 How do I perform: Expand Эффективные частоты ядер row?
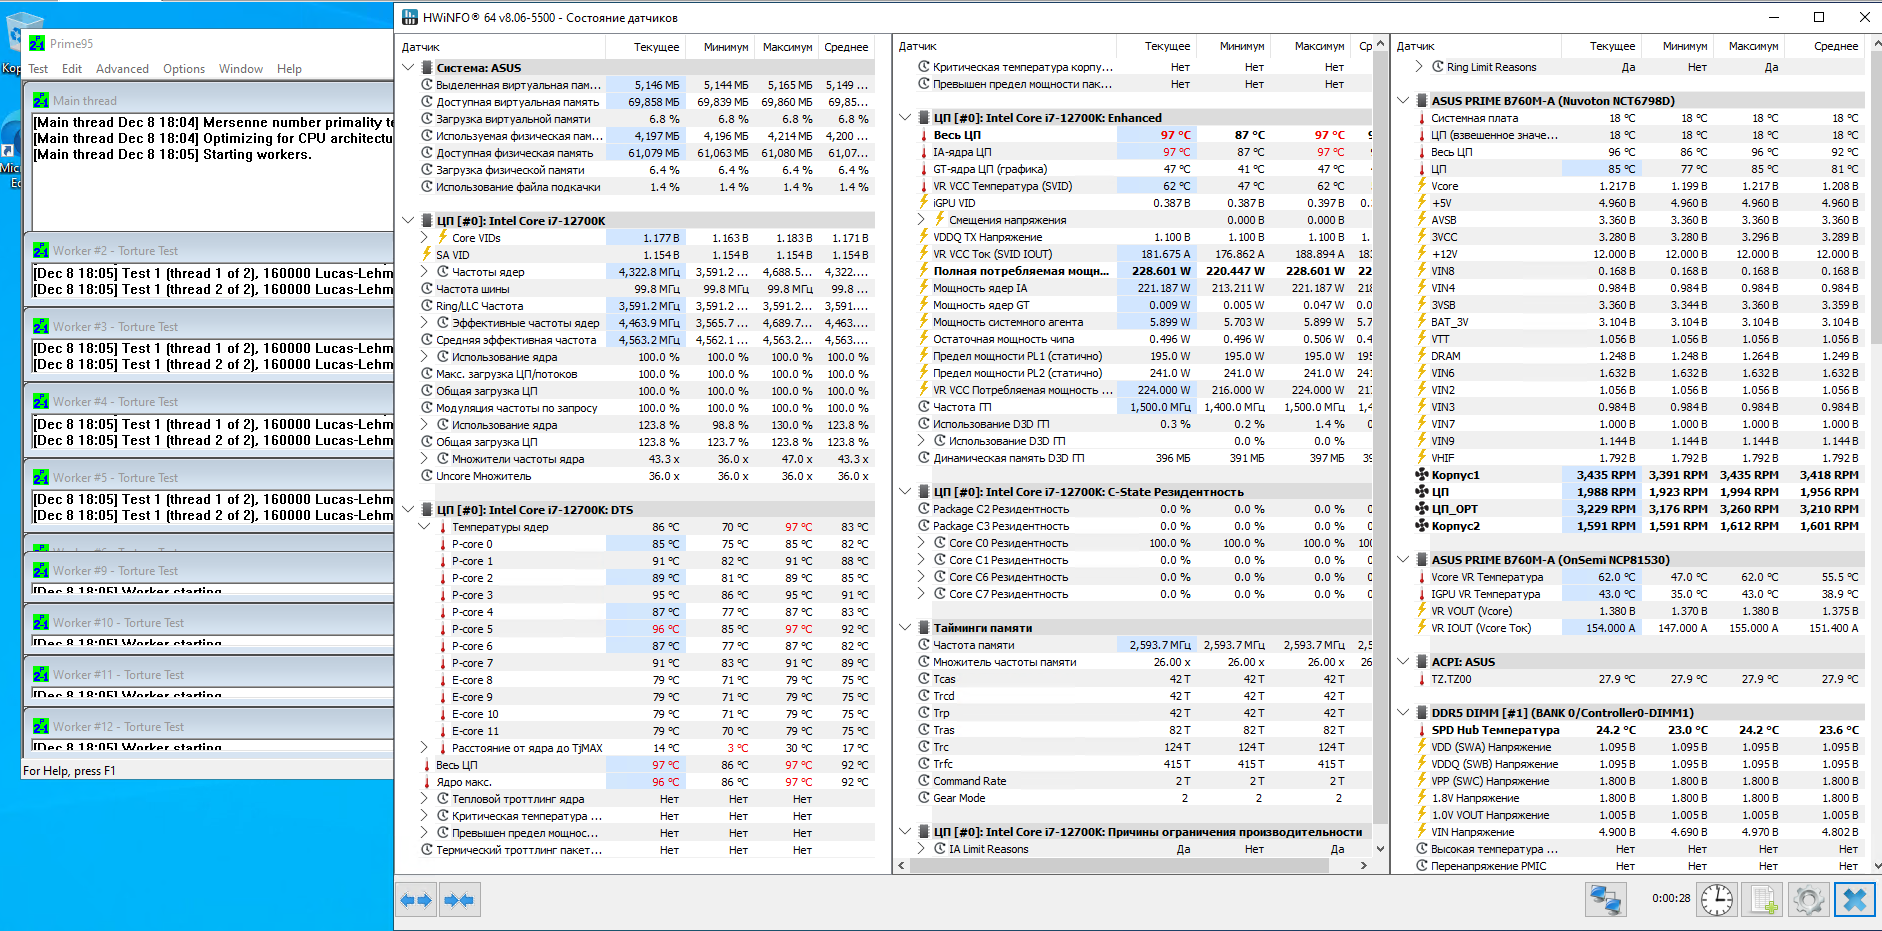[424, 323]
